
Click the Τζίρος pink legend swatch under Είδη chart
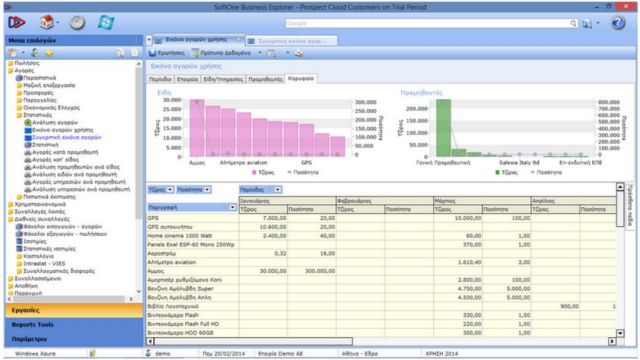click(254, 172)
